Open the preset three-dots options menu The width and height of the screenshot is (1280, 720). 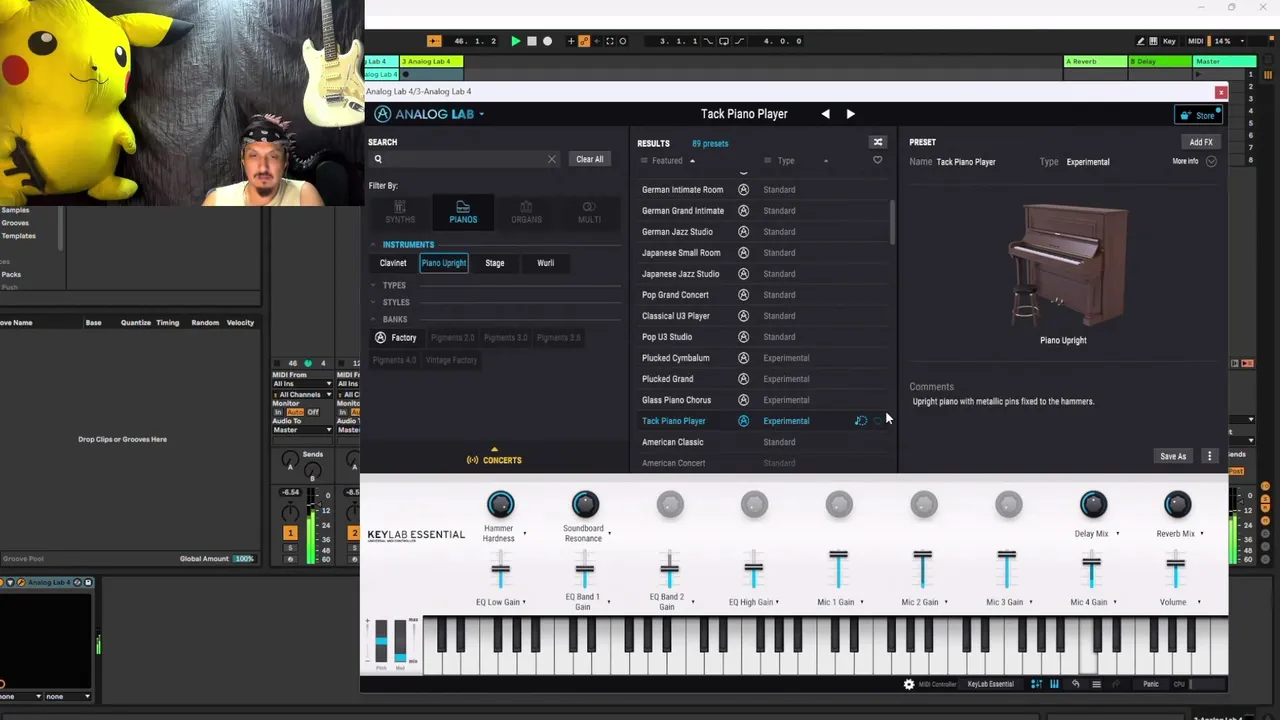(1210, 456)
